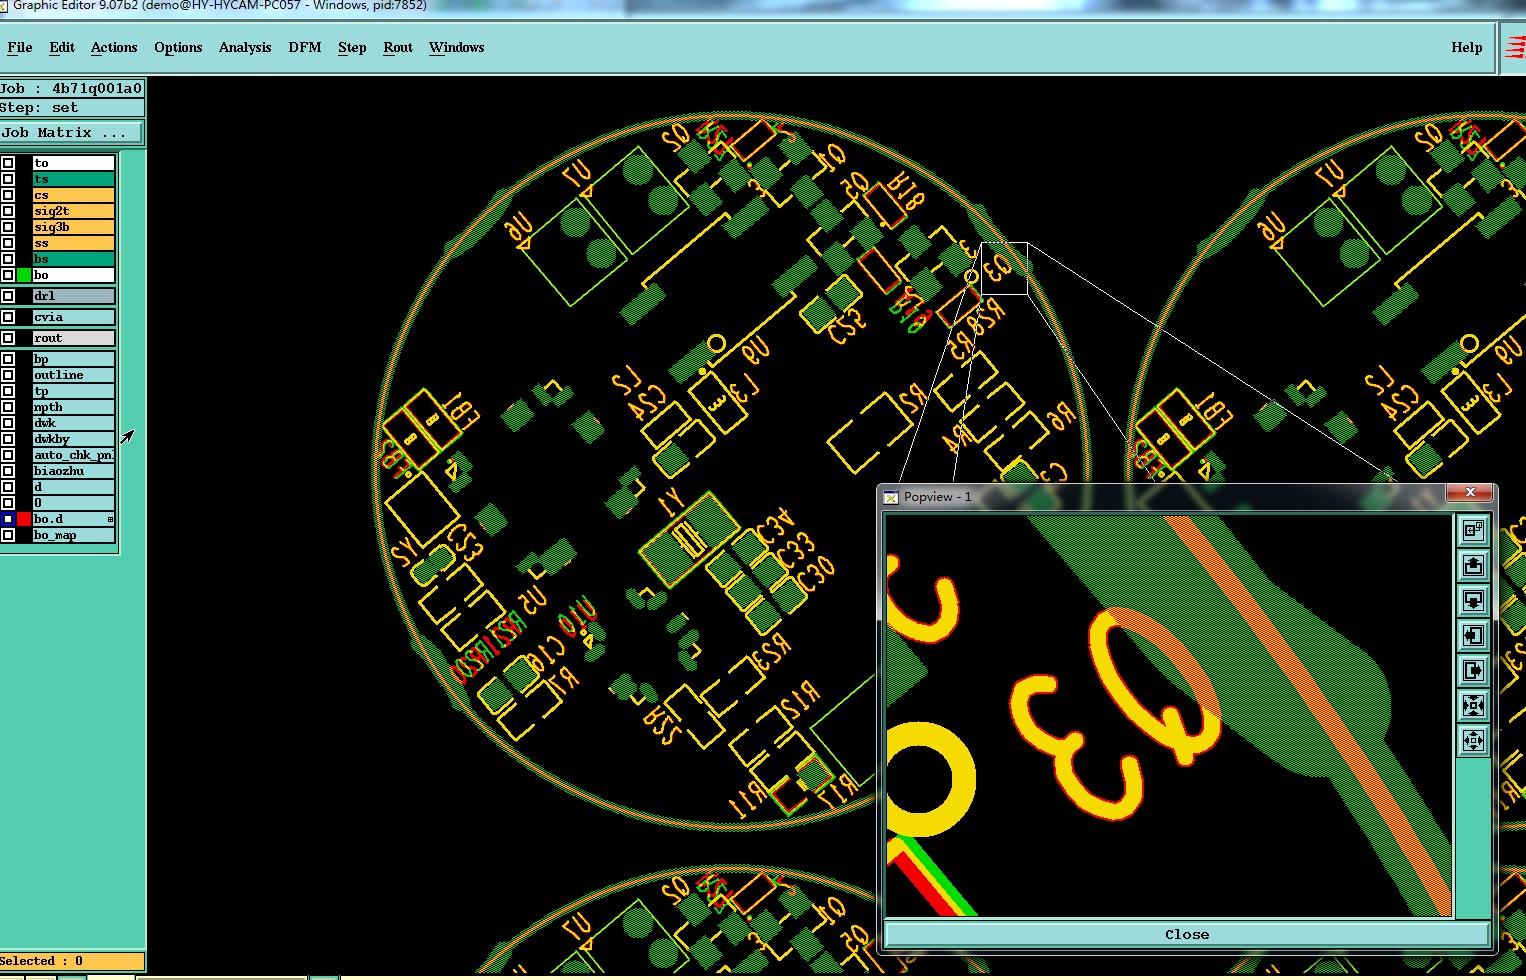Toggle the 'outline' layer checkbox
This screenshot has width=1526, height=980.
click(8, 375)
